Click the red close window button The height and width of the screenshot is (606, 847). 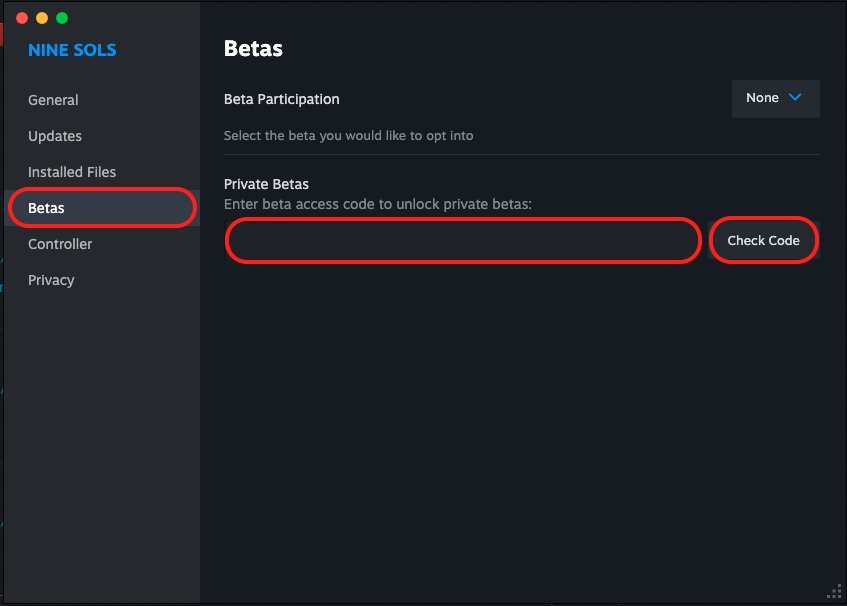pos(22,18)
